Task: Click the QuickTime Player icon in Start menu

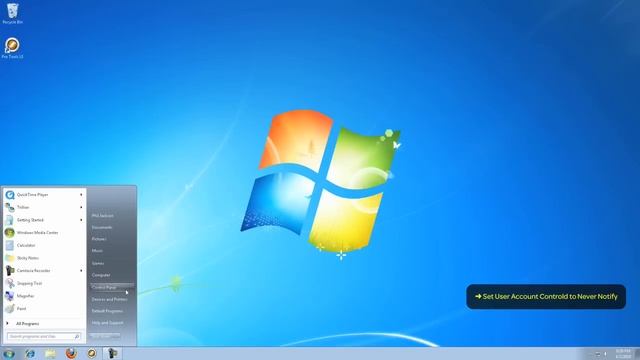Action: pyautogui.click(x=10, y=195)
